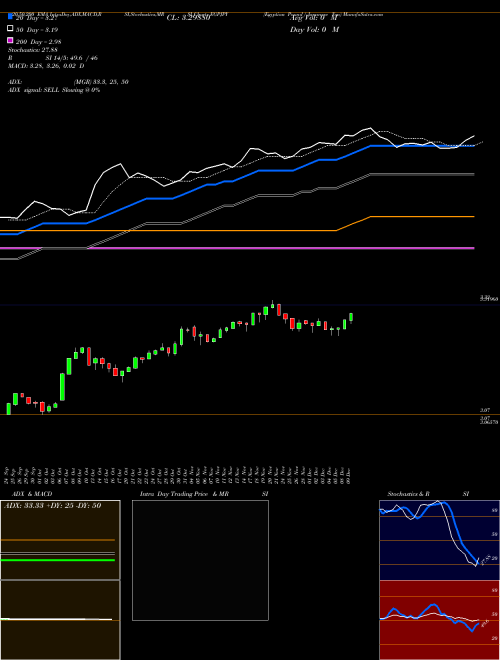
Task: Click 'ADX: 33.33 +DY: 25 -DY: 50' header
Action: pyautogui.click(x=53, y=506)
